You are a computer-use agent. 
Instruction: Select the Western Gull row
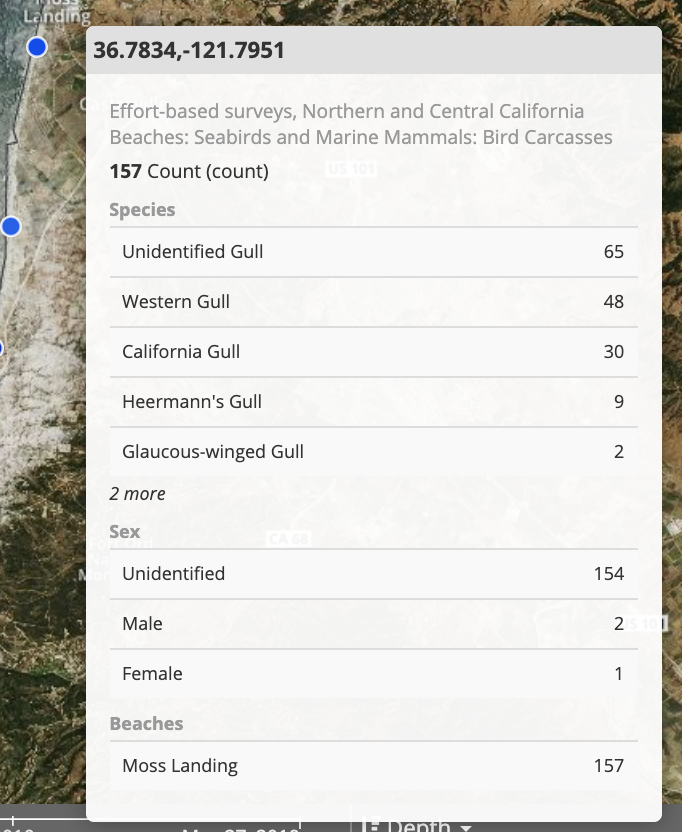pos(374,302)
